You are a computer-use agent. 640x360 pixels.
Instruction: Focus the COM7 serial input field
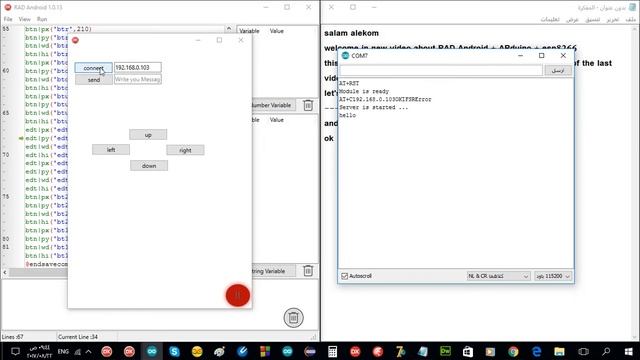(441, 70)
